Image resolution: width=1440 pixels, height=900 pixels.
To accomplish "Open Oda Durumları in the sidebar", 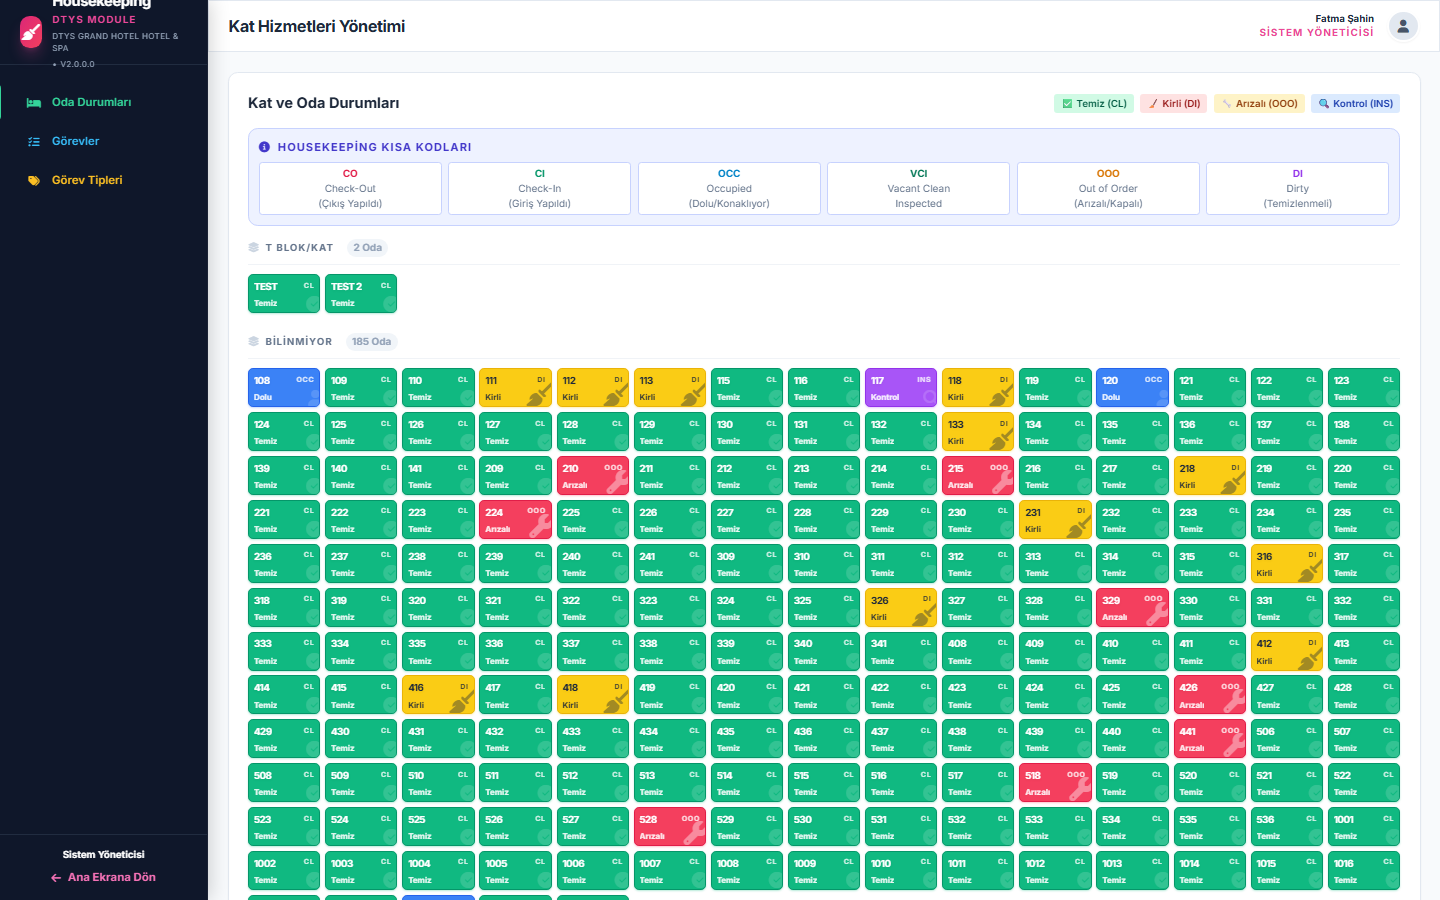I will click(x=104, y=102).
